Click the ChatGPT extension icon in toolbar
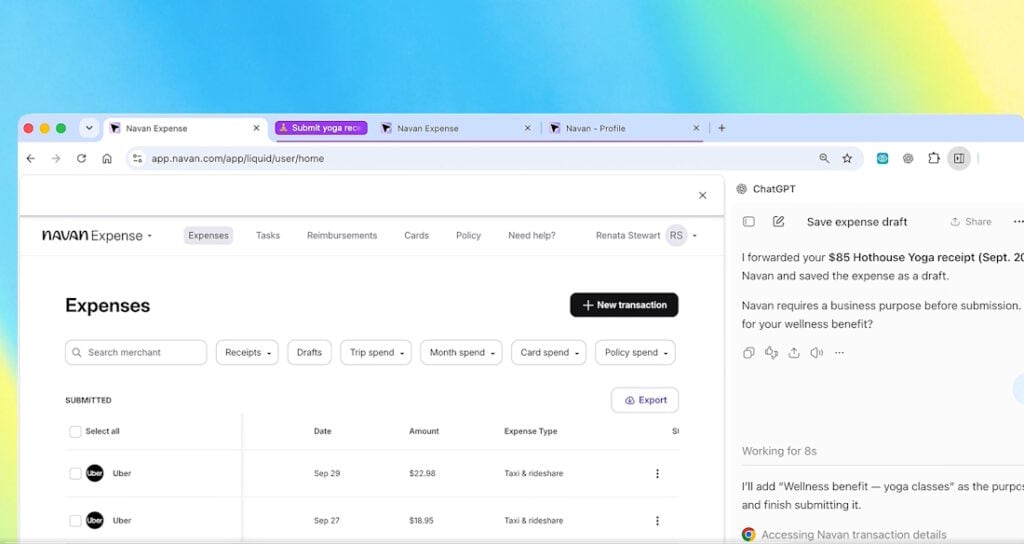Image resolution: width=1024 pixels, height=544 pixels. coord(908,158)
